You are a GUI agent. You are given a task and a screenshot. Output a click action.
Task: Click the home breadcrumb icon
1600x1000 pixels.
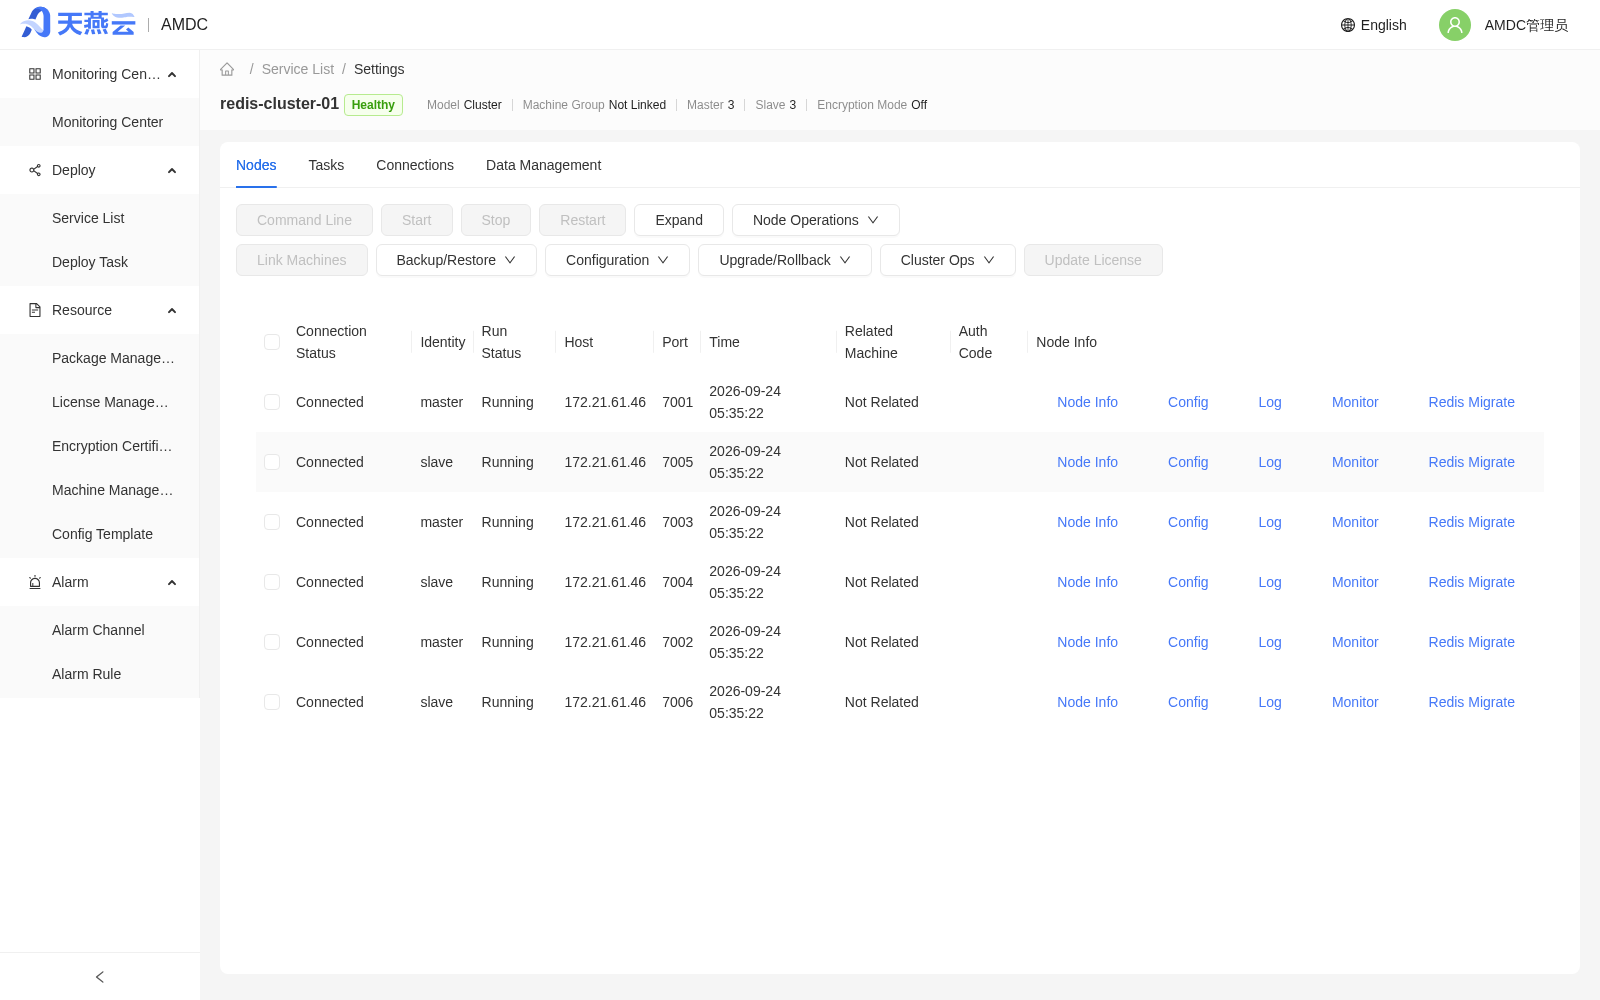[x=227, y=69]
